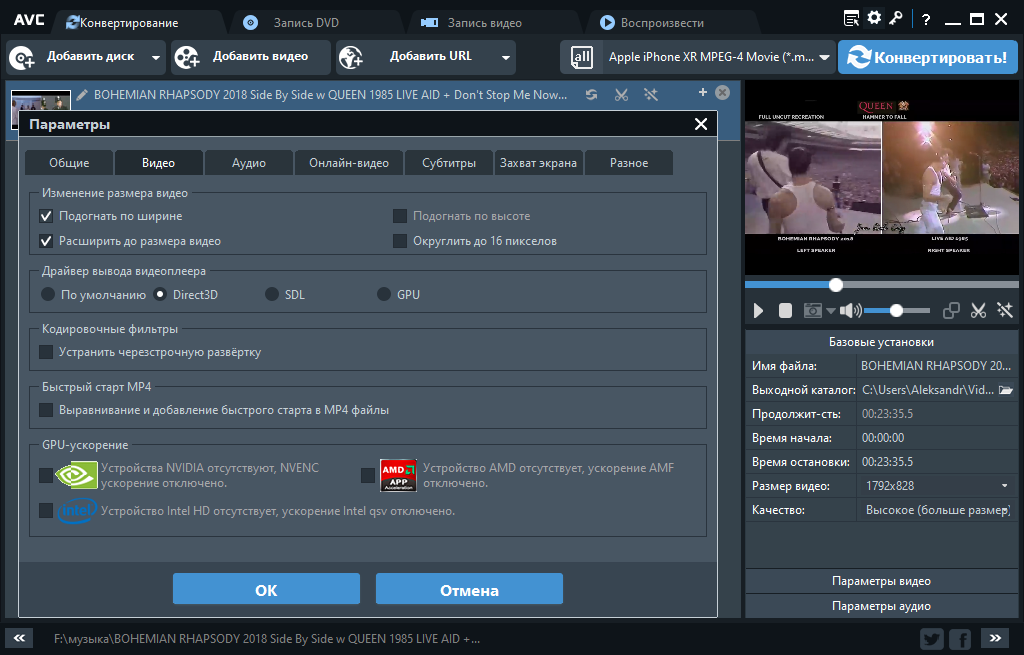Image resolution: width=1024 pixels, height=655 pixels.
Task: Click the effects wand icon under the preview
Action: pyautogui.click(x=1004, y=311)
